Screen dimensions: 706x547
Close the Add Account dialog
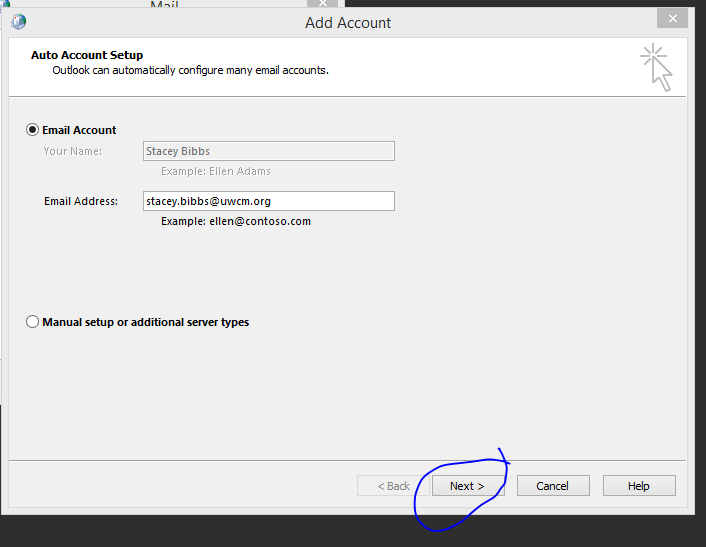click(x=671, y=18)
